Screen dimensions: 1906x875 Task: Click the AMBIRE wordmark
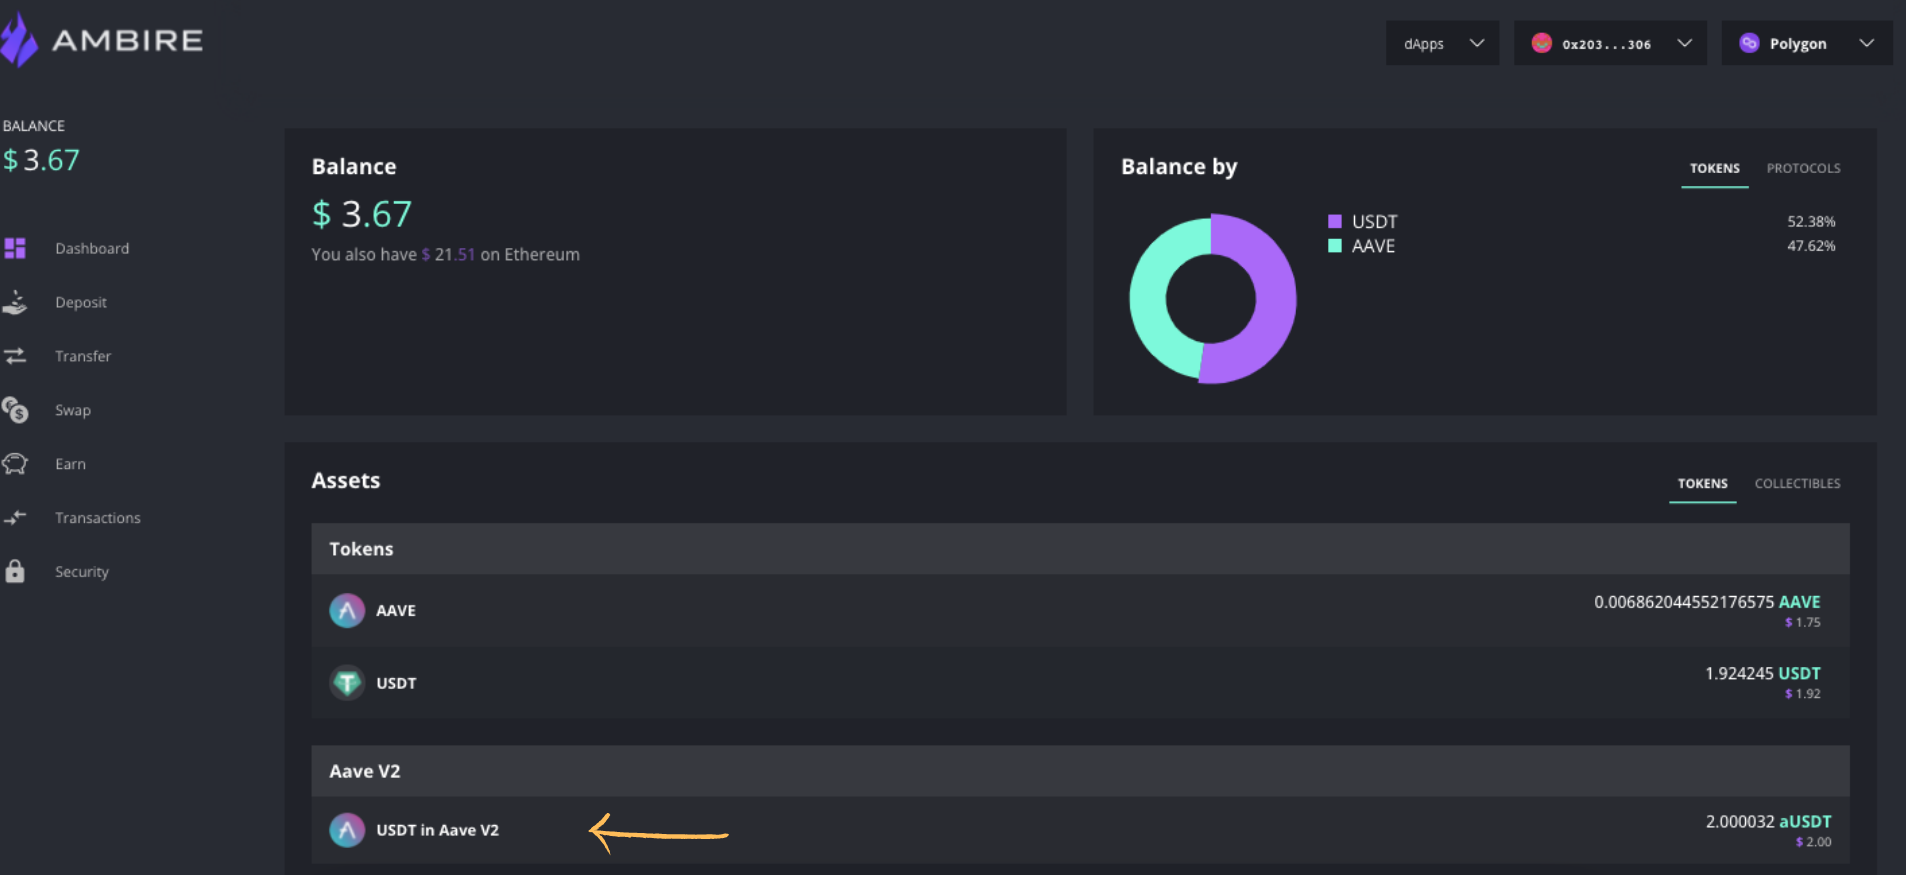(x=127, y=40)
